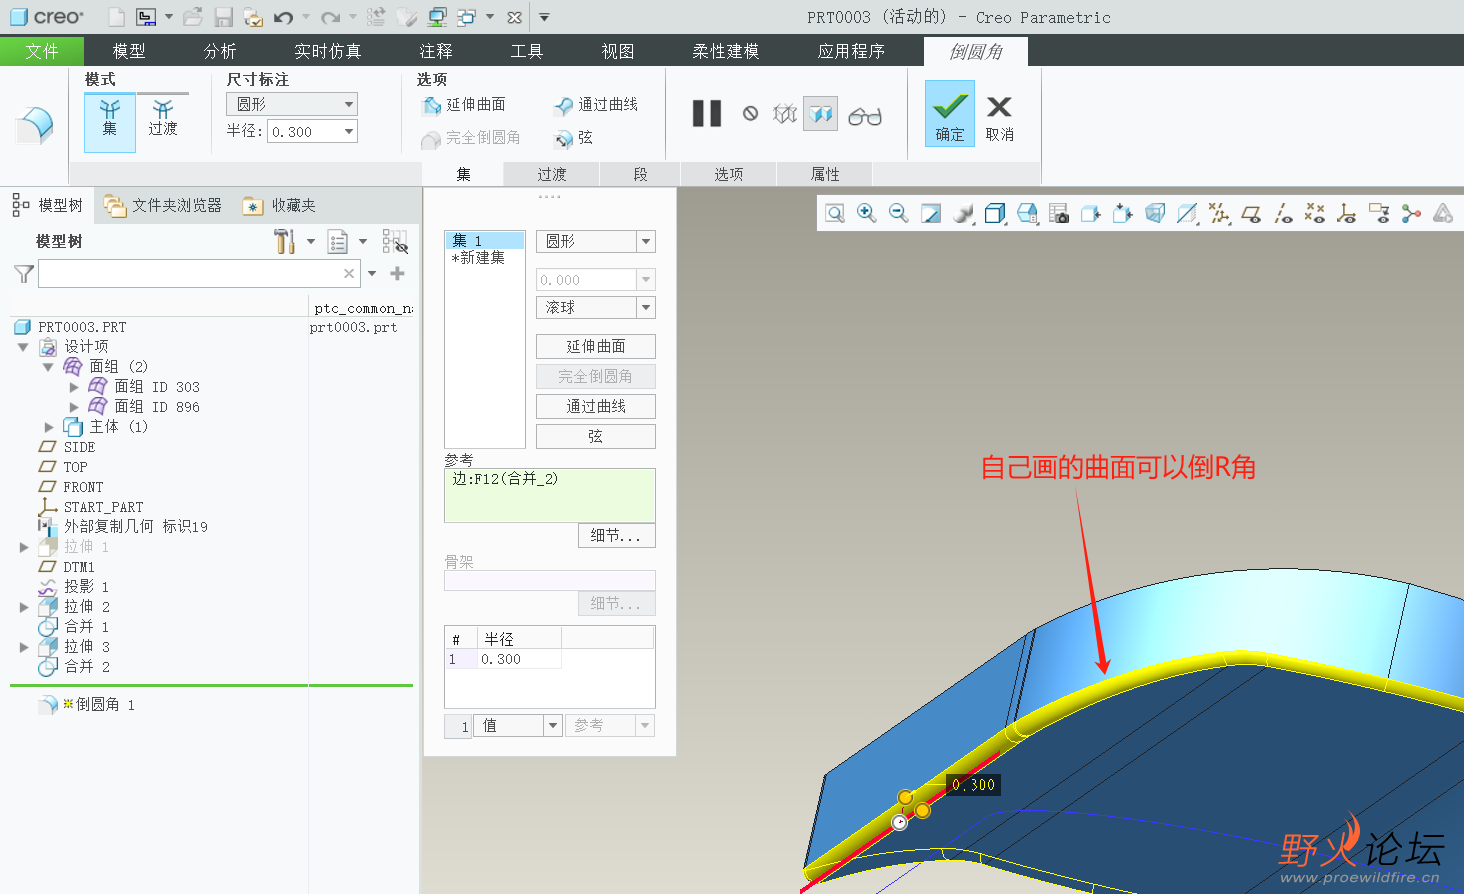Open the 过渡 panel tab

[x=552, y=174]
